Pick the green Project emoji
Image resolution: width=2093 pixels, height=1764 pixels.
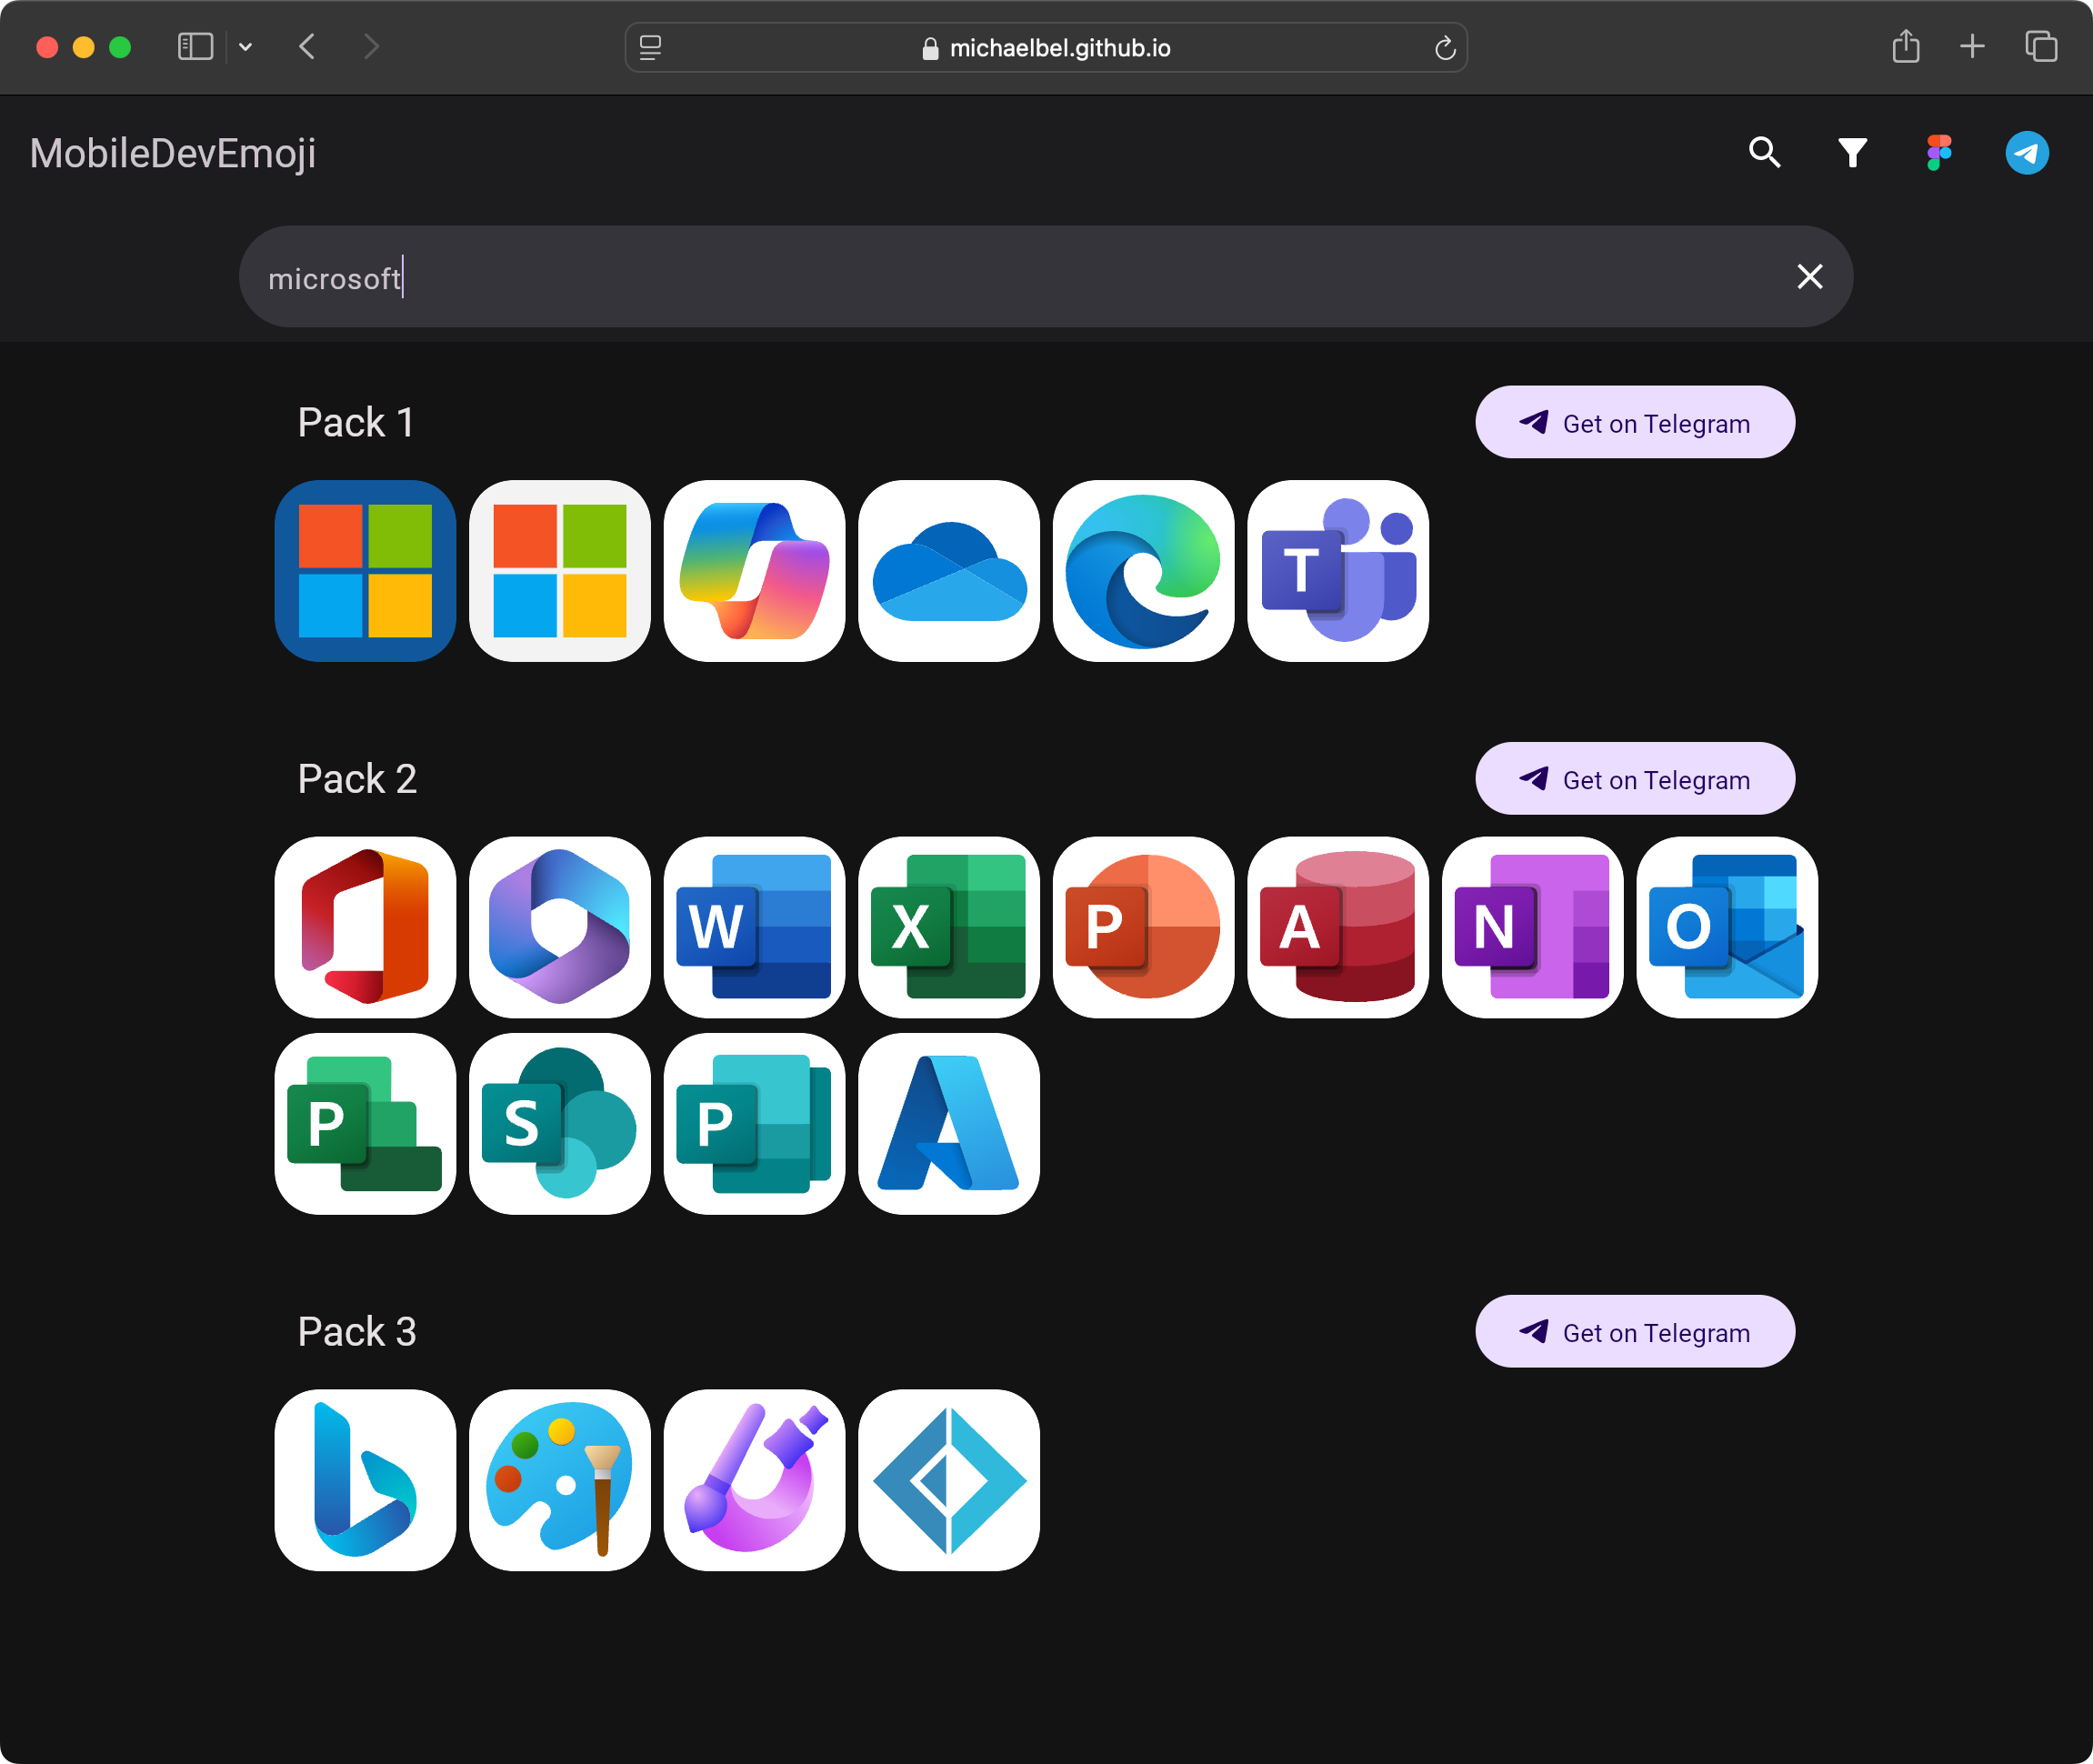click(365, 1124)
